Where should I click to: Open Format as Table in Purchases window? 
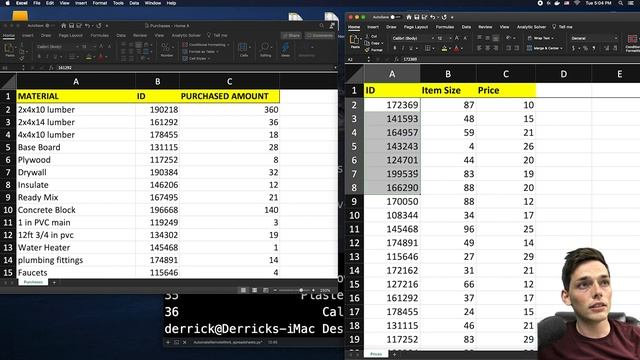pos(200,51)
